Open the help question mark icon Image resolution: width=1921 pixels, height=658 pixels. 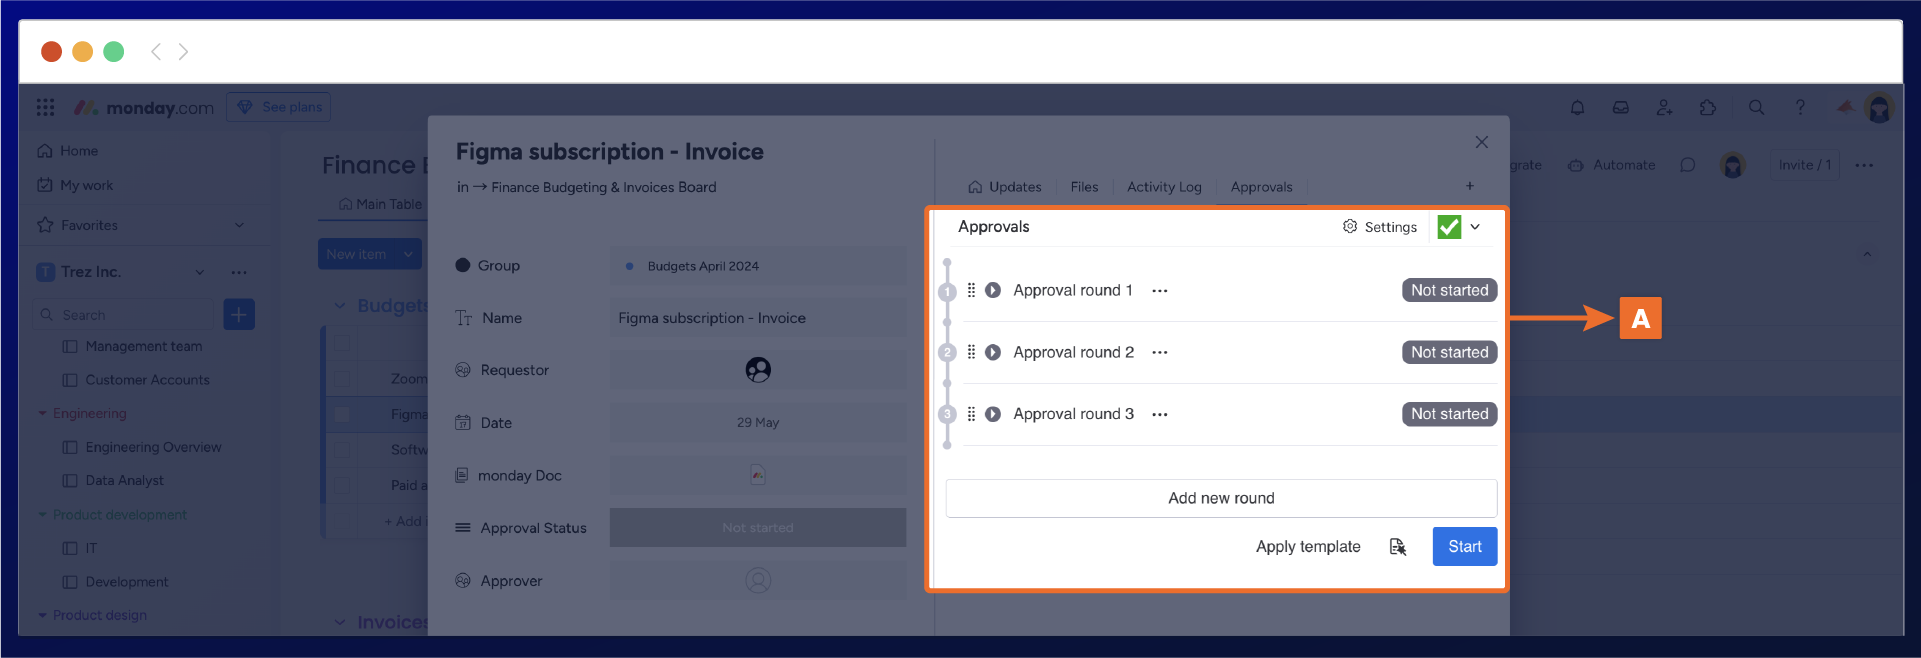(x=1800, y=108)
